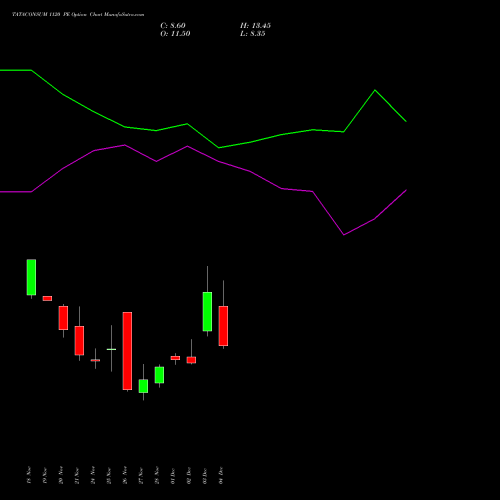Screen dimensions: 500x500
Task: Select the high value H: 13.45
Action: coord(255,26)
